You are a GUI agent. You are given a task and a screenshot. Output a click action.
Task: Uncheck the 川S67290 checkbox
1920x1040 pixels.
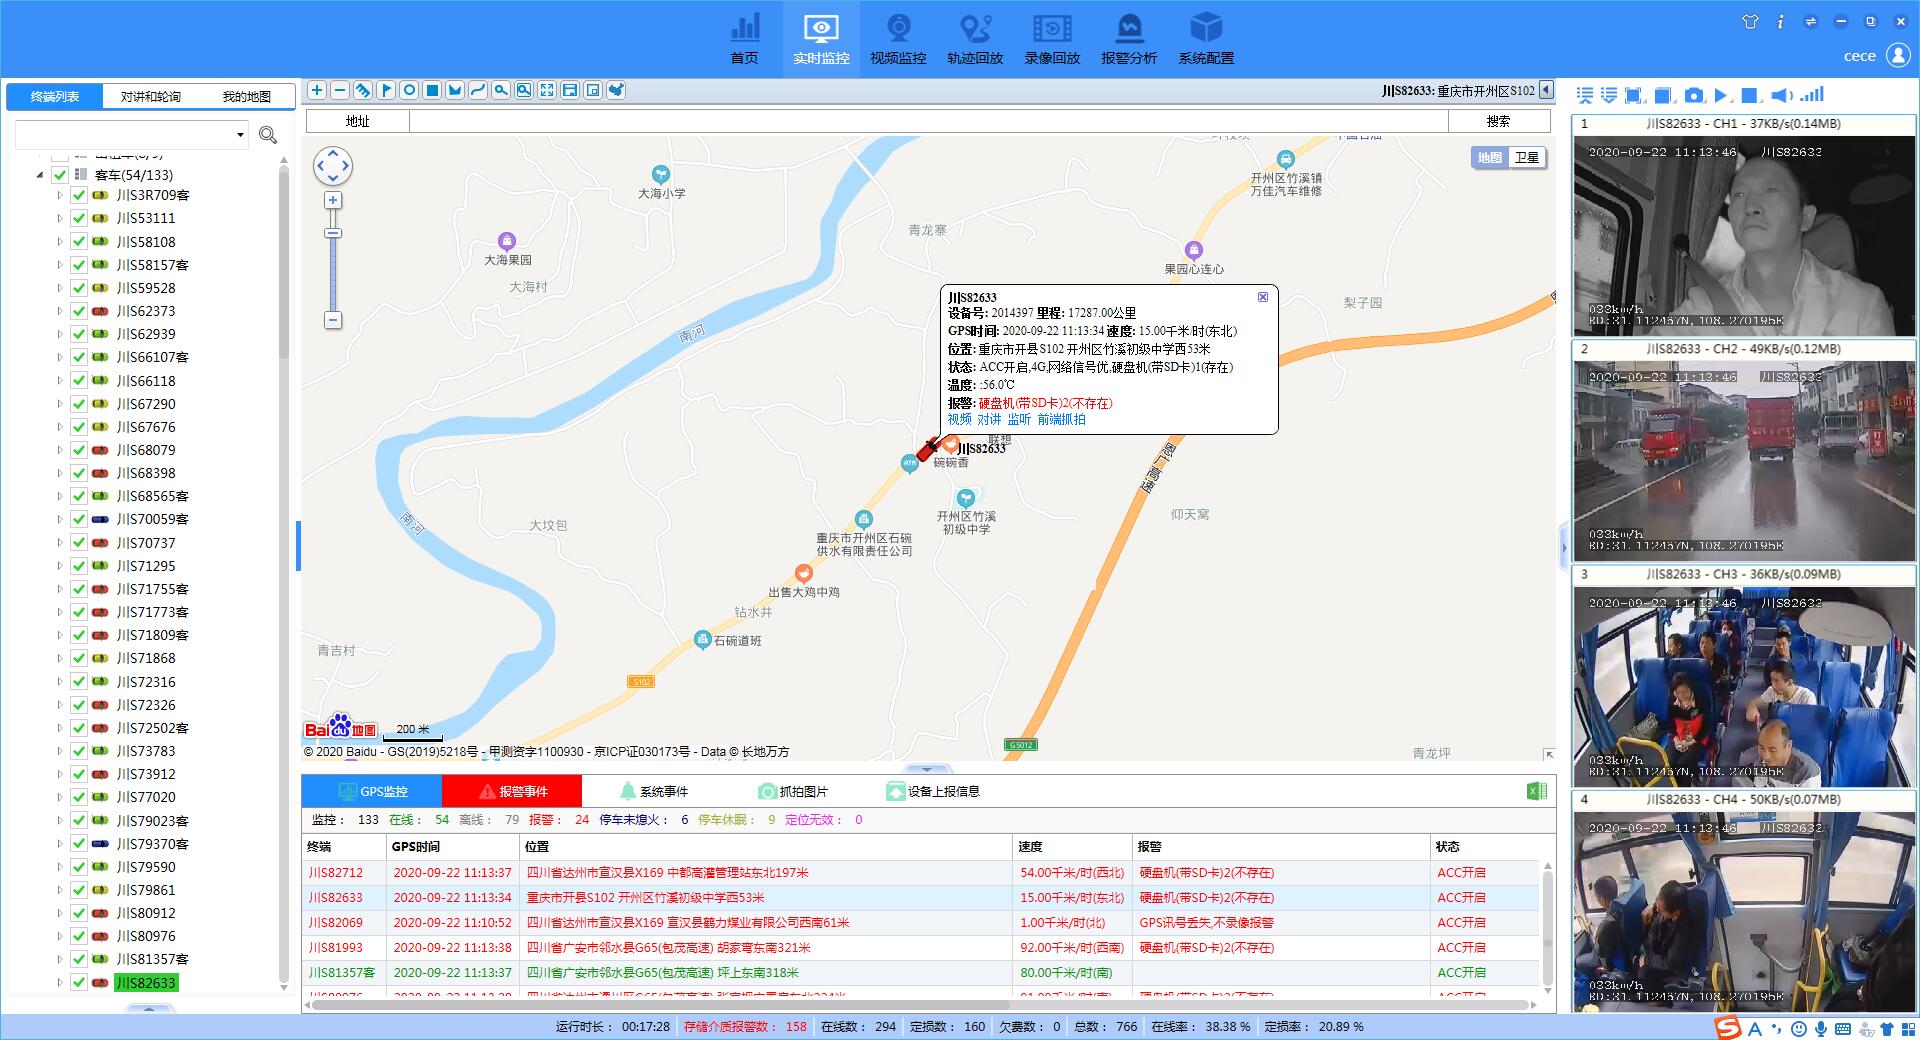coord(79,404)
